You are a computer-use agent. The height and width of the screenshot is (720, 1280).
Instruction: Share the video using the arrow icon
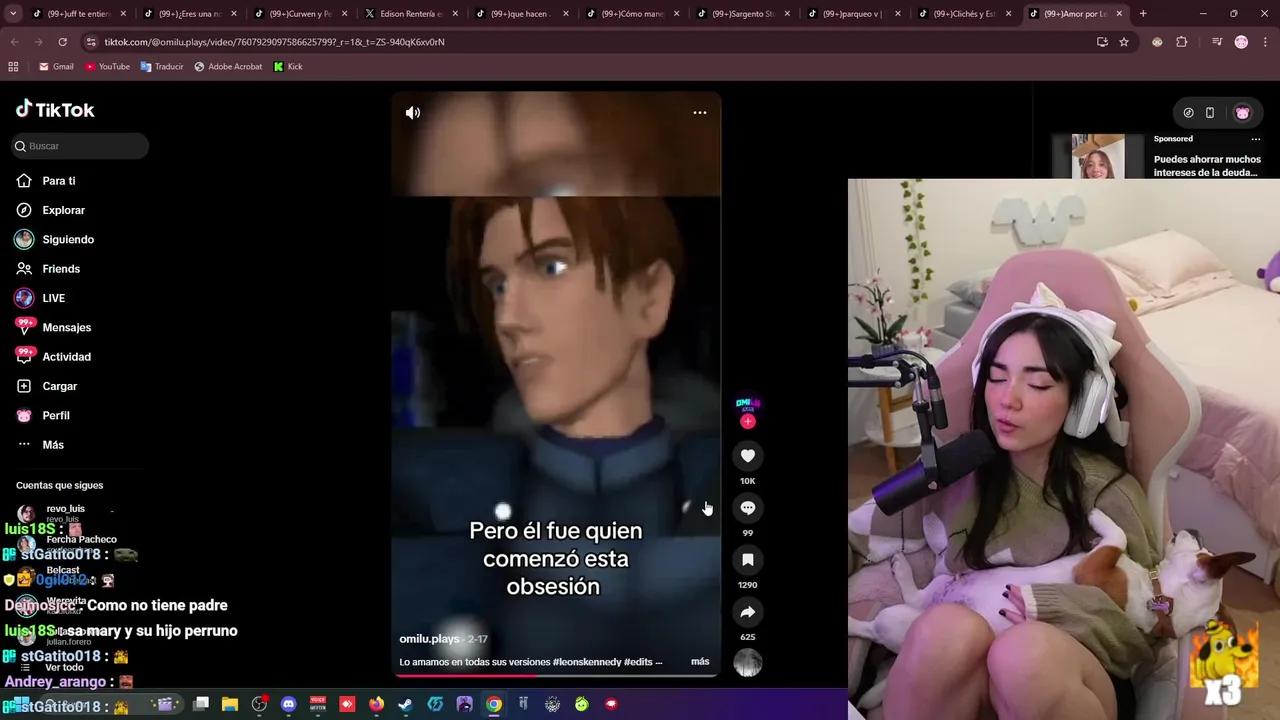coord(747,612)
